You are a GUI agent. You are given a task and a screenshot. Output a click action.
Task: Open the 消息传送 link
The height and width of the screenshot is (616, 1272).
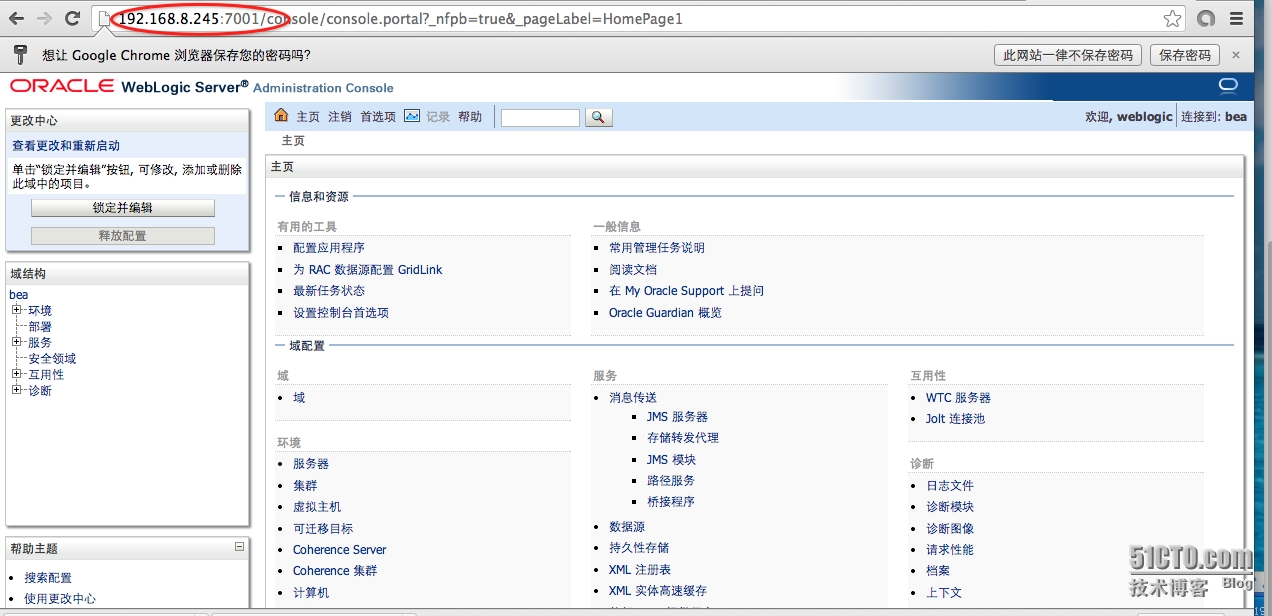click(x=633, y=398)
